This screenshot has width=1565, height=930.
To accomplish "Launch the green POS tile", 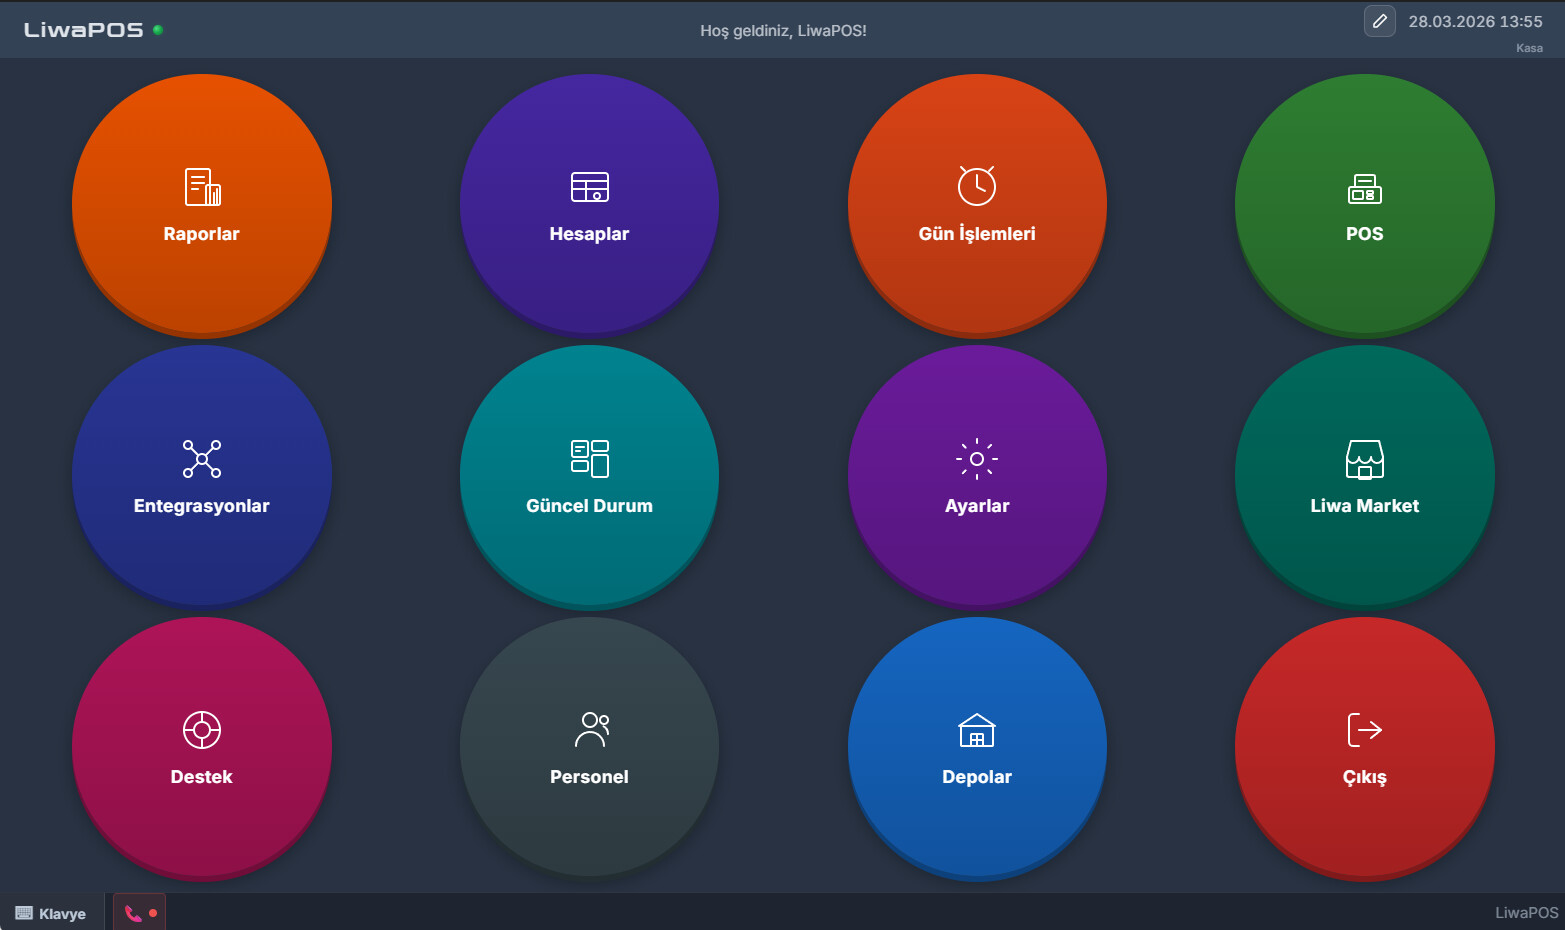I will pos(1364,205).
